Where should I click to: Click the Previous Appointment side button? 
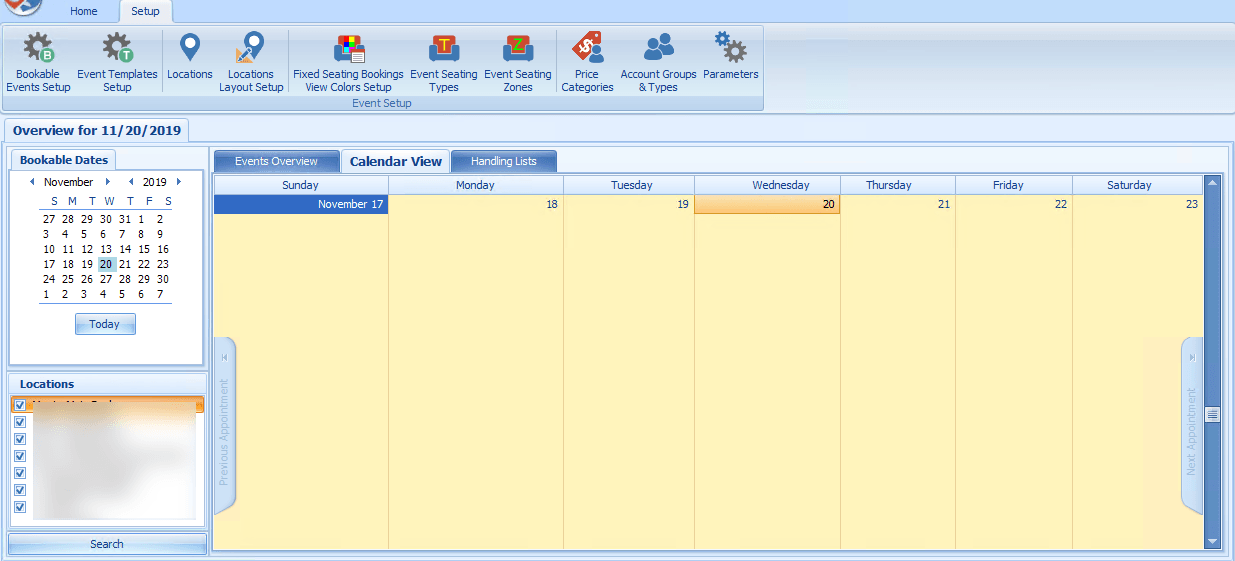(224, 426)
